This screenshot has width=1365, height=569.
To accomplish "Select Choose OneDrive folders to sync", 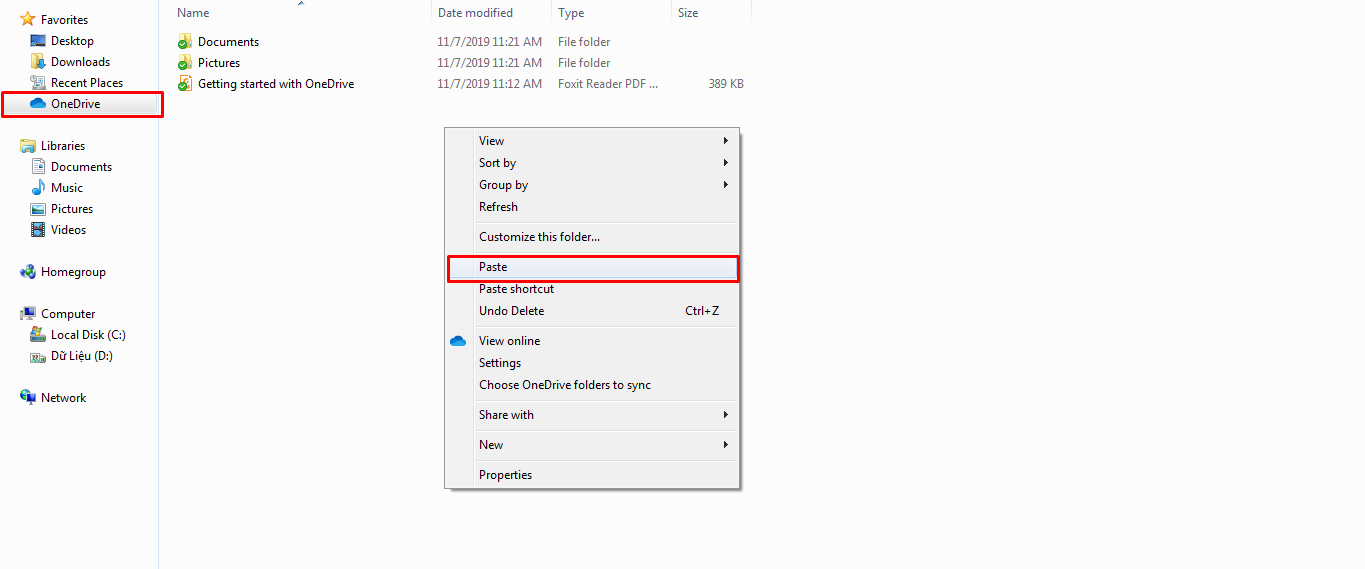I will (592, 385).
